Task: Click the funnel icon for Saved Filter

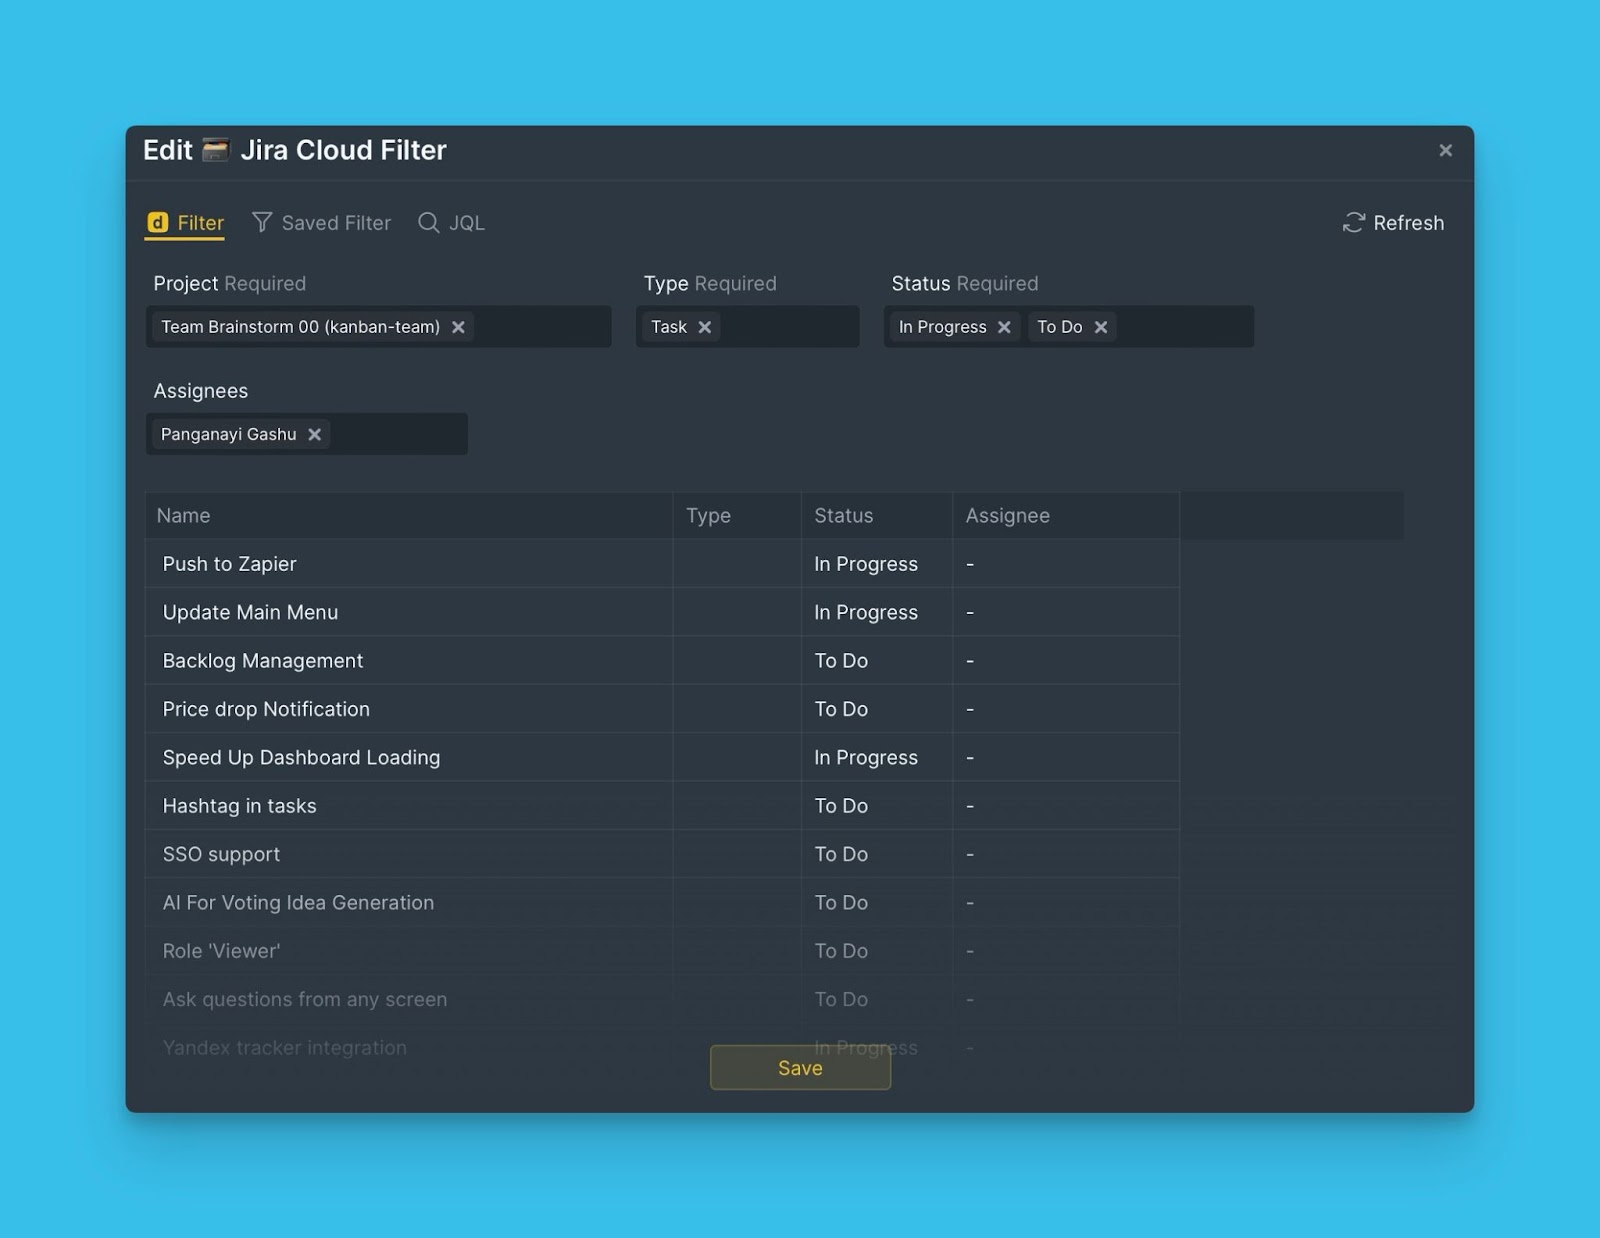Action: click(262, 222)
